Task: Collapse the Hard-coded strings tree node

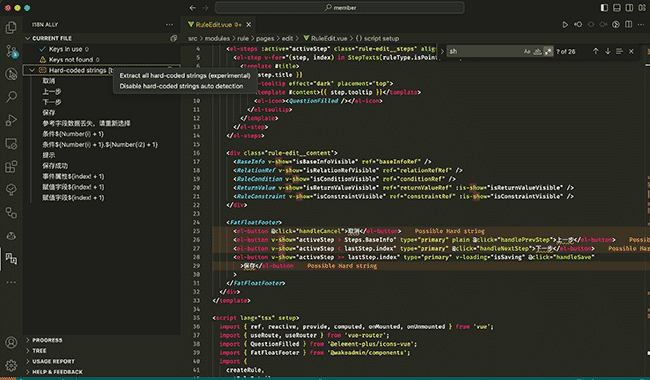Action: pos(32,70)
